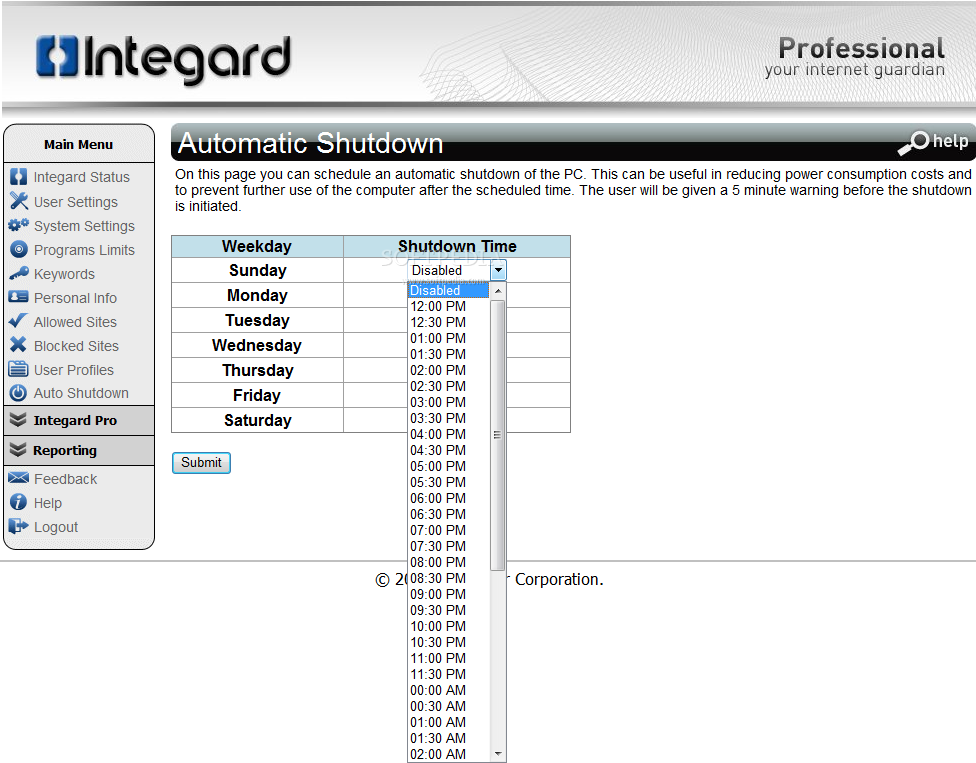Click the Shutdown Time column header
Screen dimensions: 976x763
[x=457, y=246]
